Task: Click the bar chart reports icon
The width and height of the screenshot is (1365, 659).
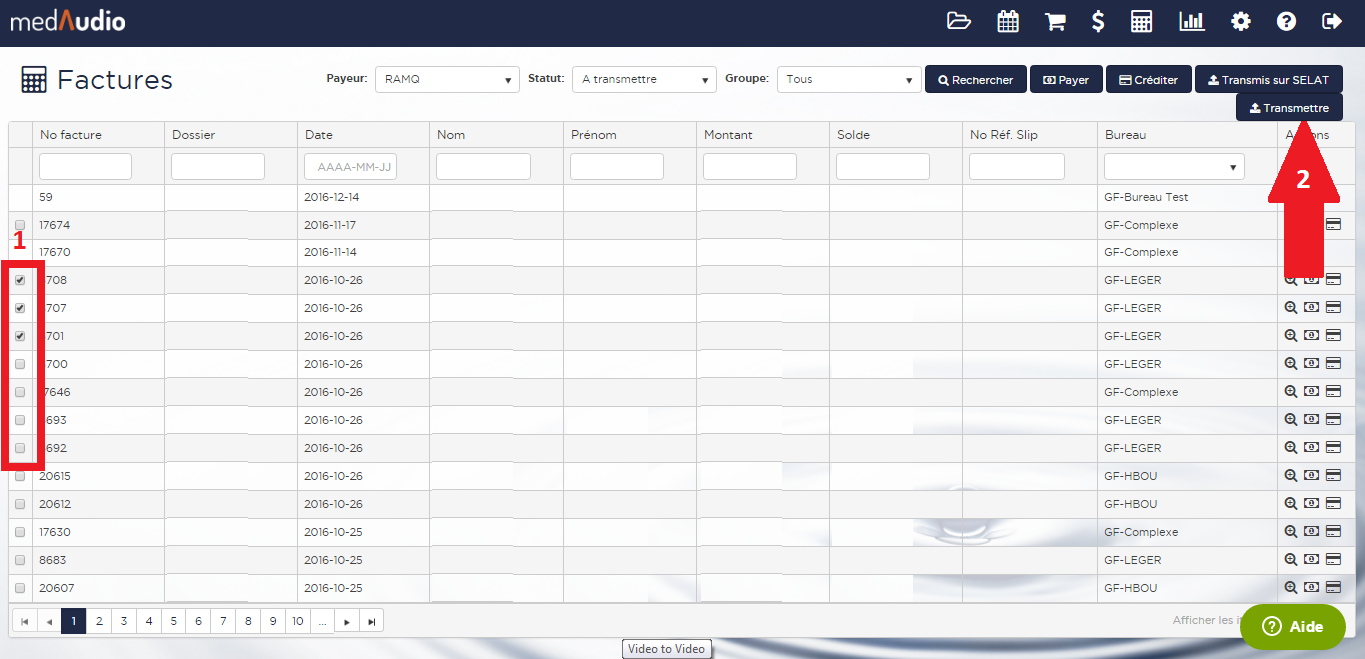Action: click(x=1192, y=21)
